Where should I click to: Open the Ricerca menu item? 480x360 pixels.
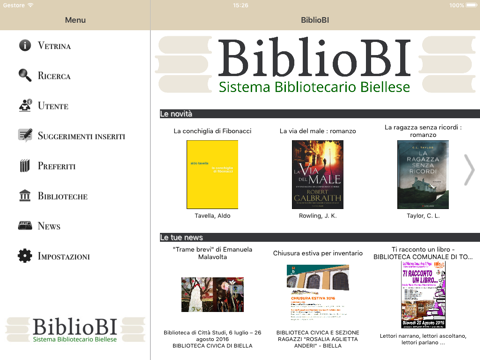54,76
